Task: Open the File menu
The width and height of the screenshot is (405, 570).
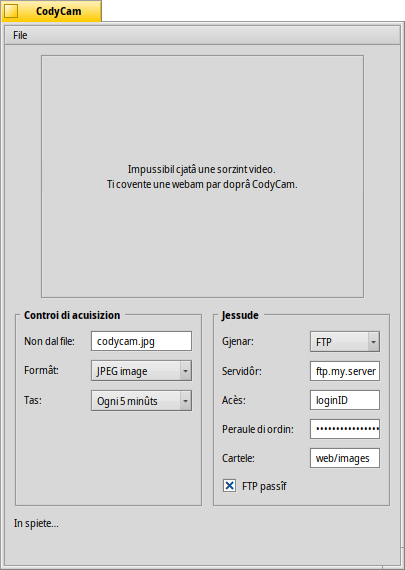Action: pos(20,35)
